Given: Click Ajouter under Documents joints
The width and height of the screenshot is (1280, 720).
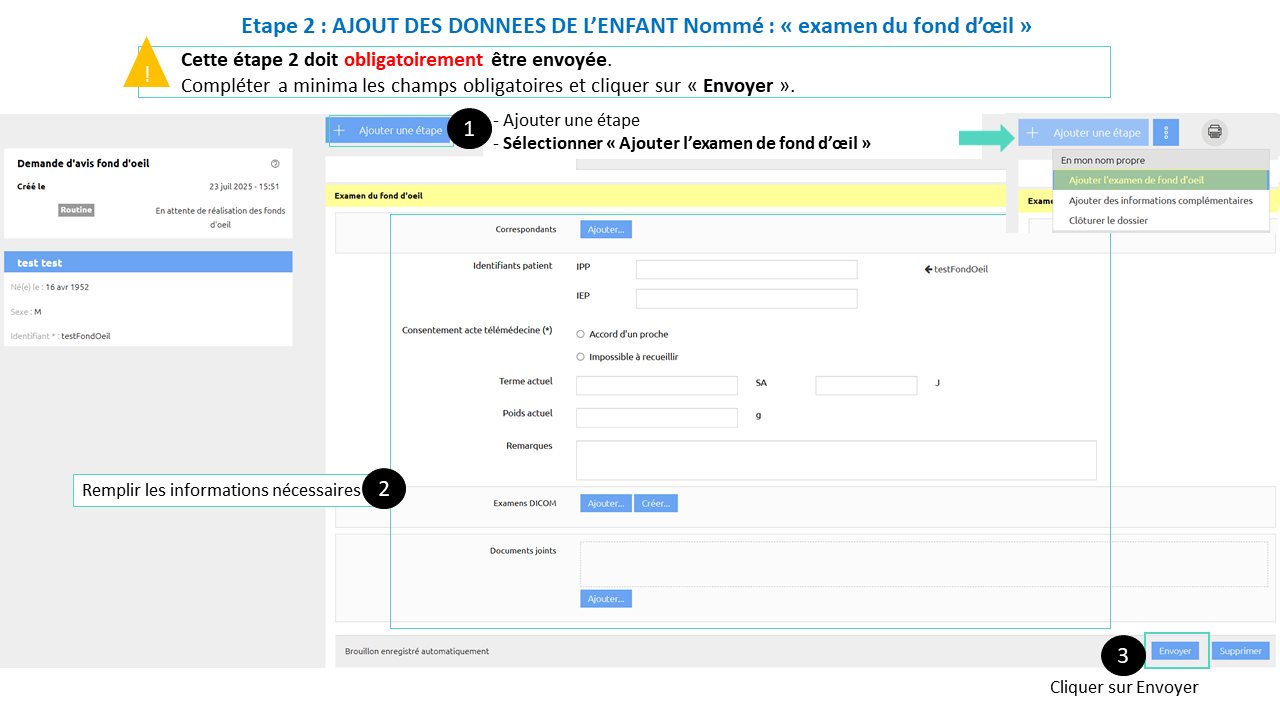Looking at the screenshot, I should coord(605,598).
